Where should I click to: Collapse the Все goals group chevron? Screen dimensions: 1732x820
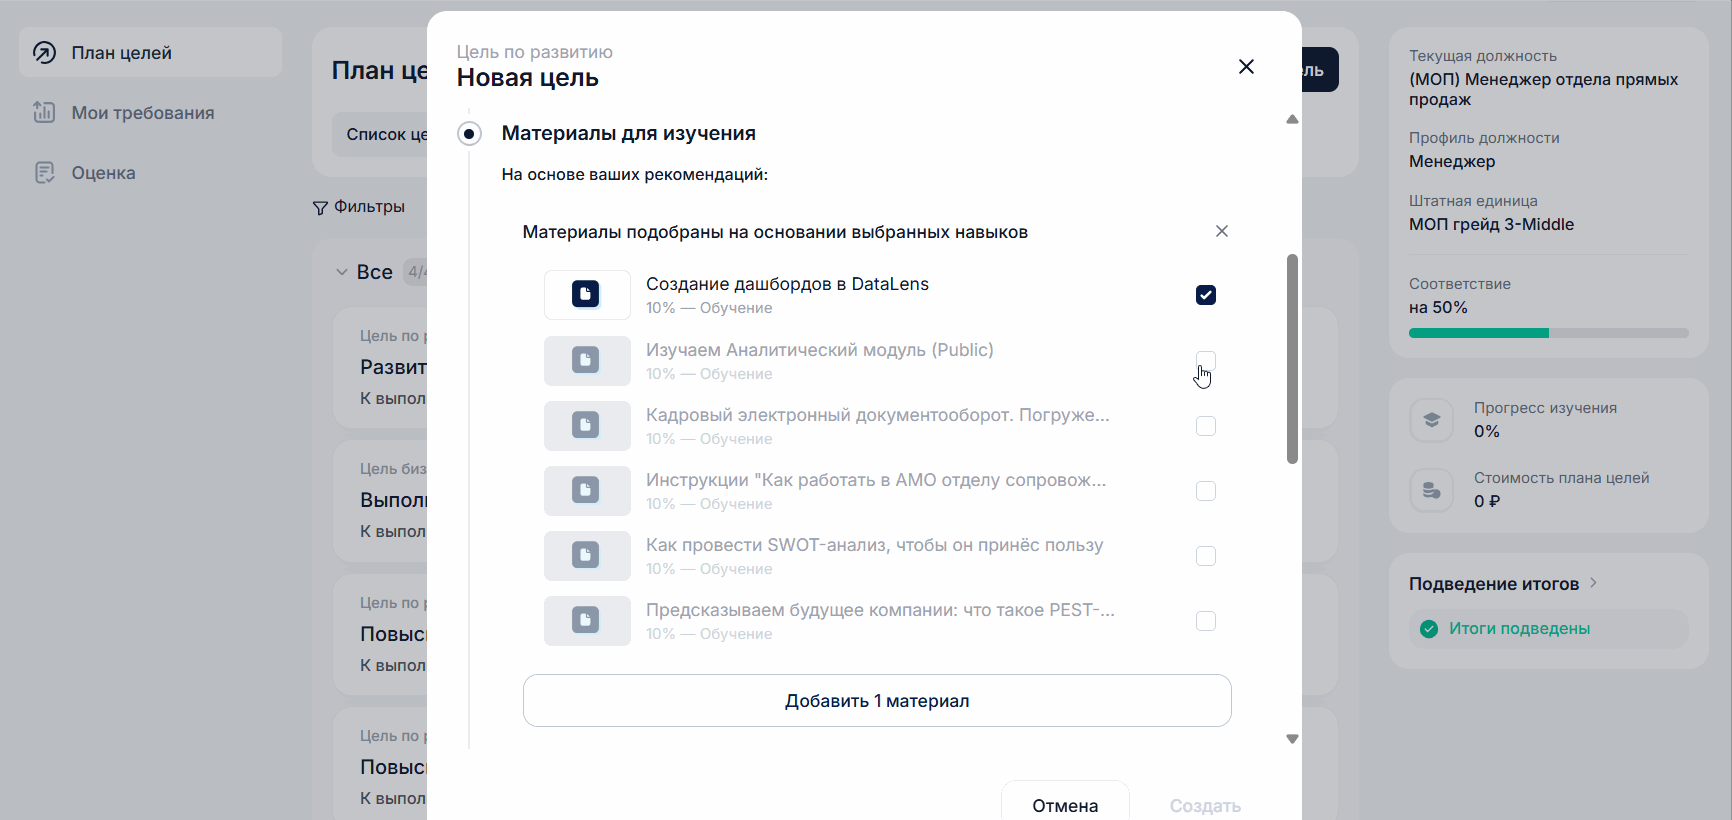pos(342,272)
